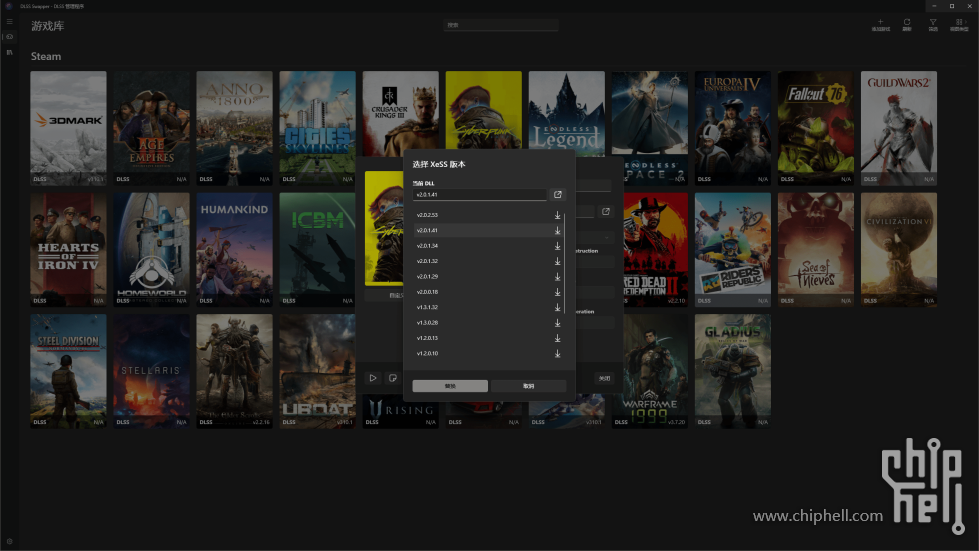
Task: Download XeSS version v2.0.0.18
Action: [x=558, y=292]
